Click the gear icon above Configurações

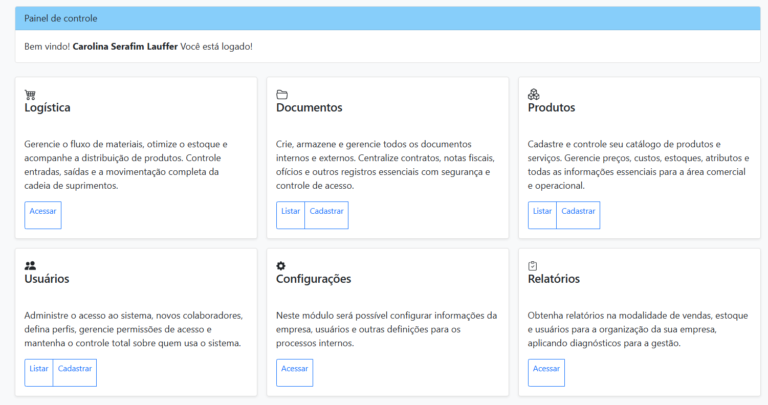click(281, 266)
